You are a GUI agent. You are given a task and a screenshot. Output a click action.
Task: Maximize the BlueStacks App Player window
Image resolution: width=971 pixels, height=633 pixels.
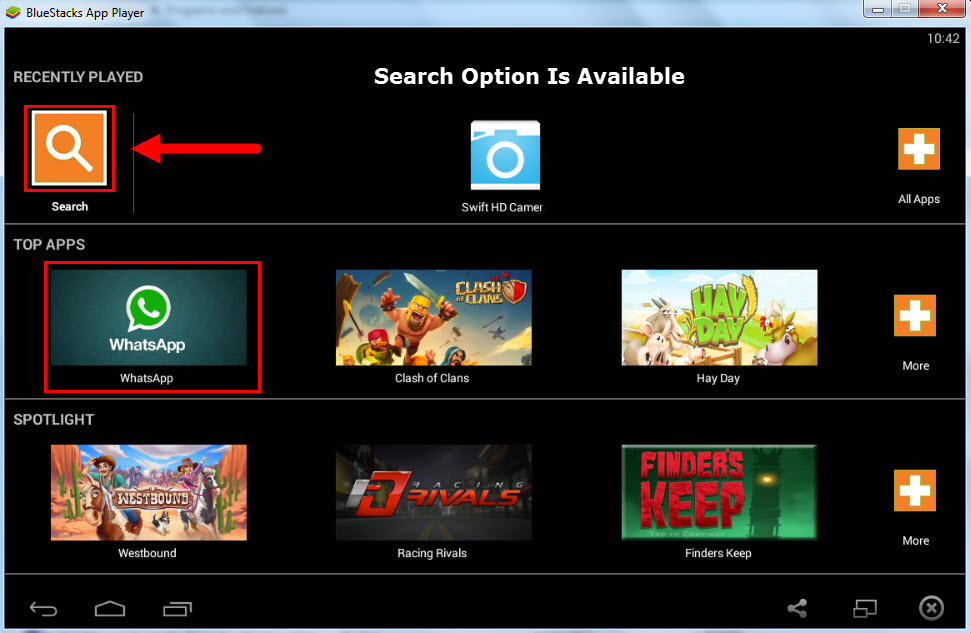905,9
